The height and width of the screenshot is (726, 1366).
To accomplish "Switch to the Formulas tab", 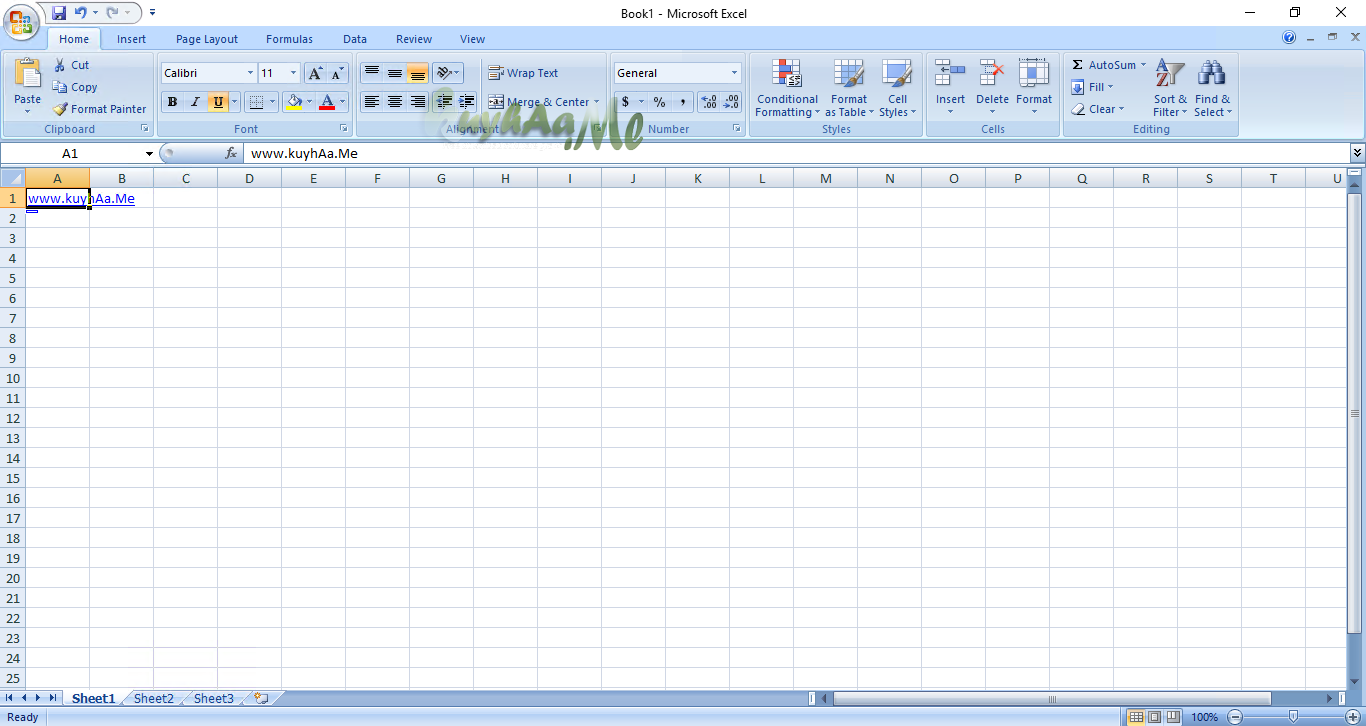I will point(289,39).
